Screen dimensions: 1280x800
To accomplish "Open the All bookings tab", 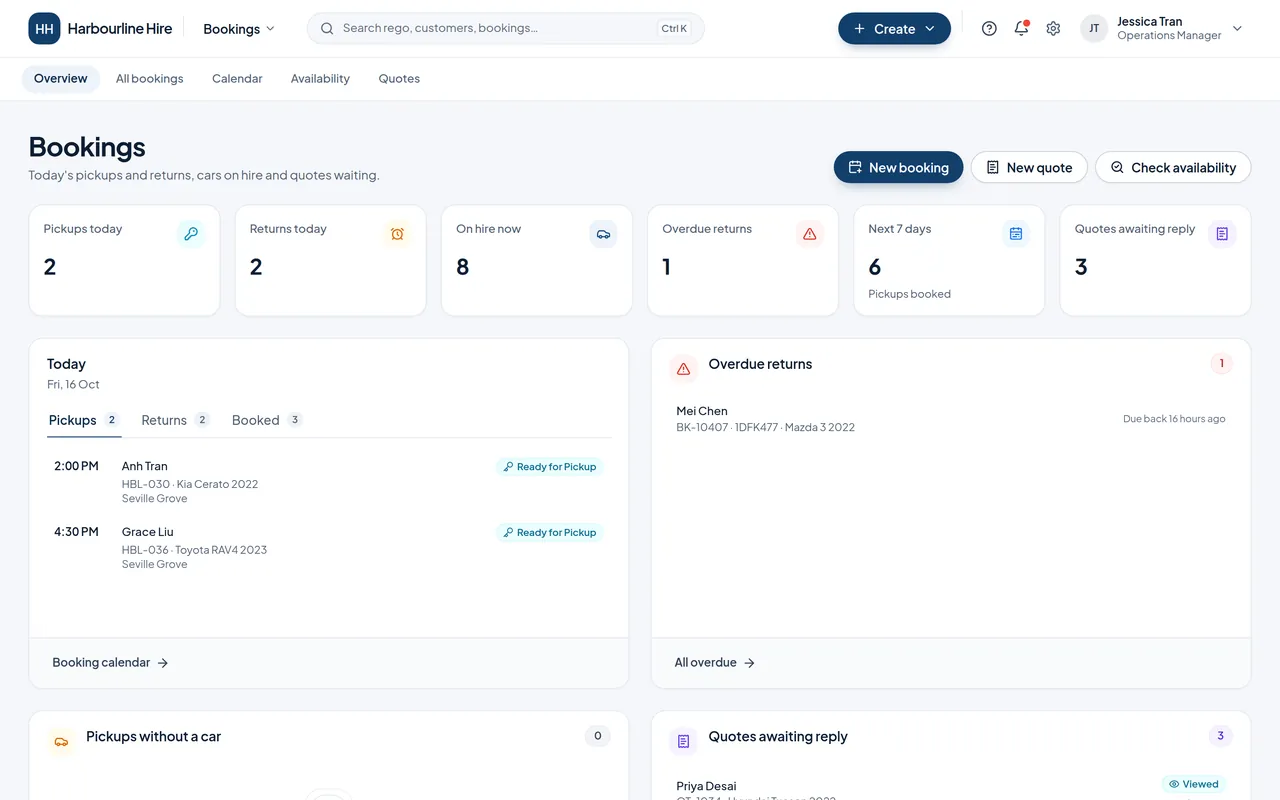I will [150, 79].
